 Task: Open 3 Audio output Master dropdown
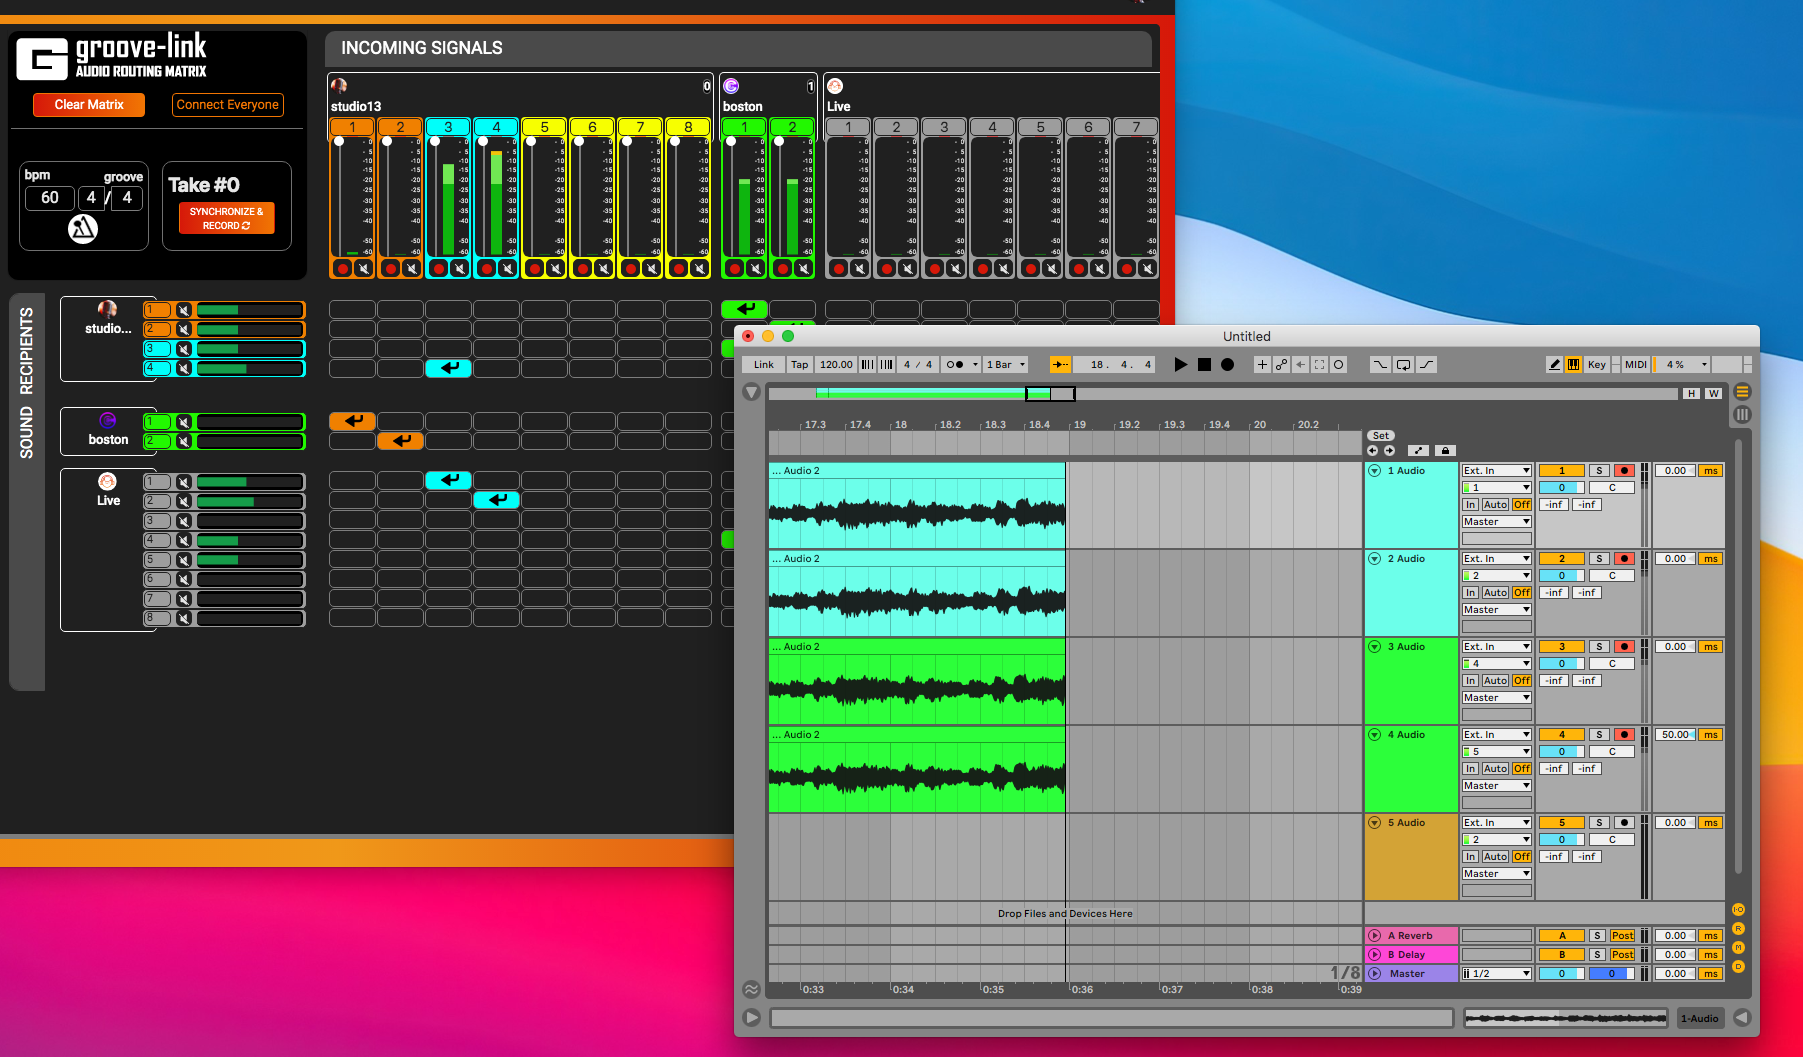click(1497, 698)
